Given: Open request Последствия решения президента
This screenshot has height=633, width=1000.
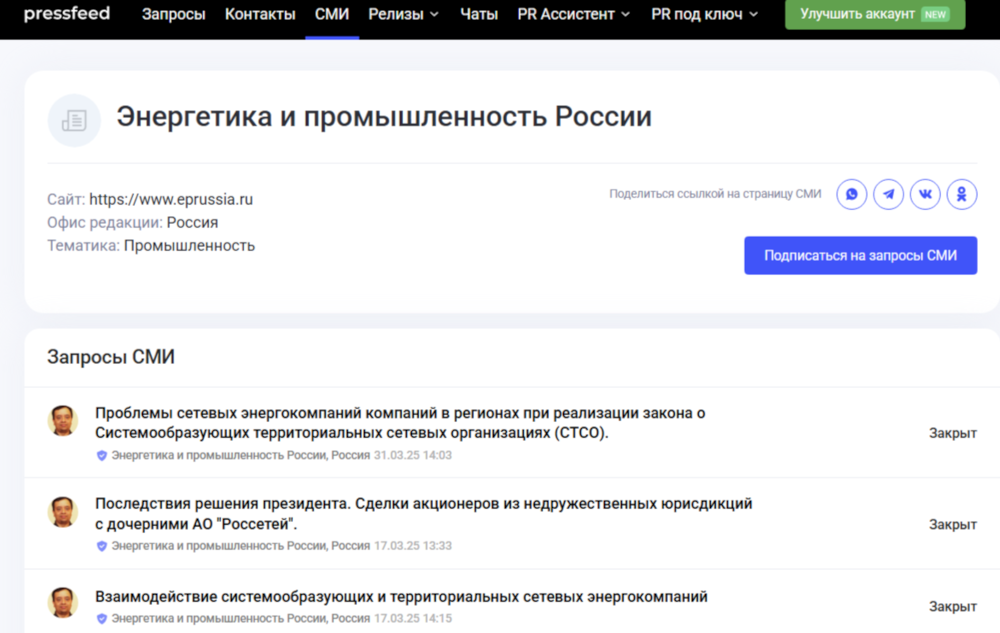Looking at the screenshot, I should 423,514.
